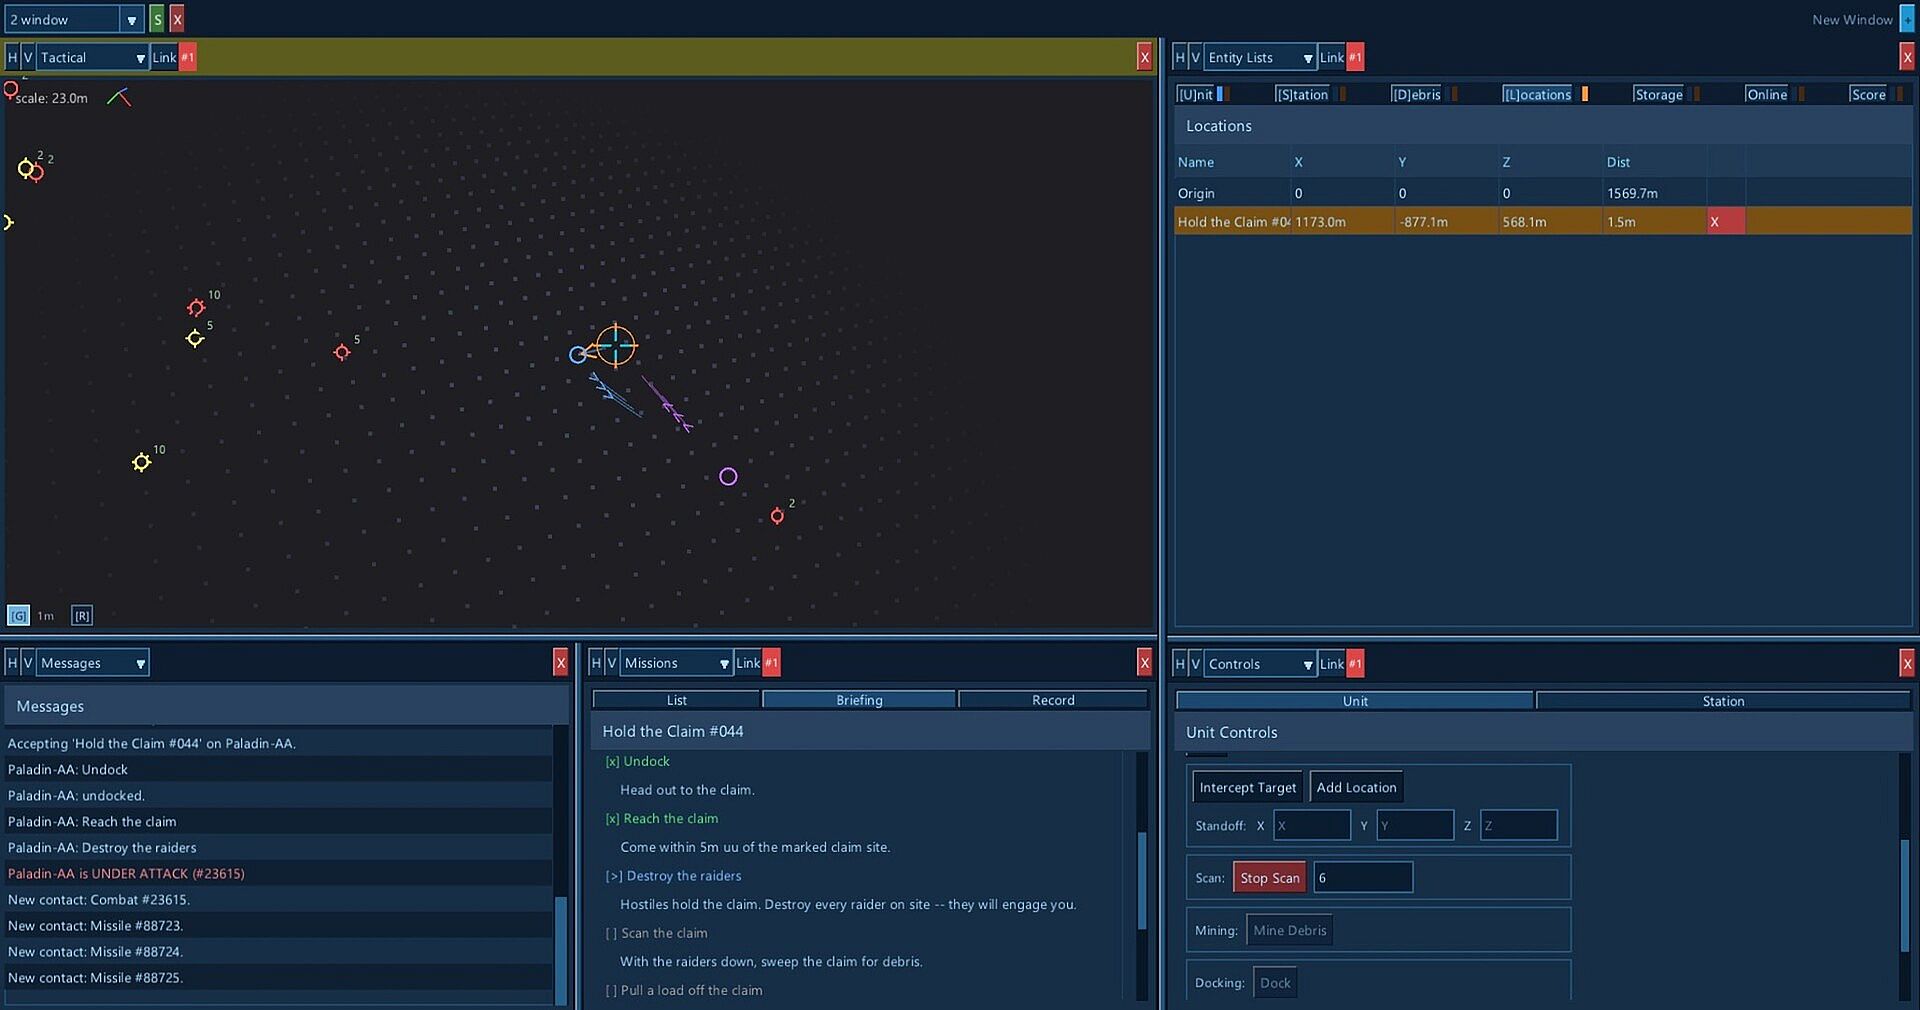This screenshot has height=1010, width=1920.
Task: Switch to the Online tab
Action: (x=1767, y=94)
